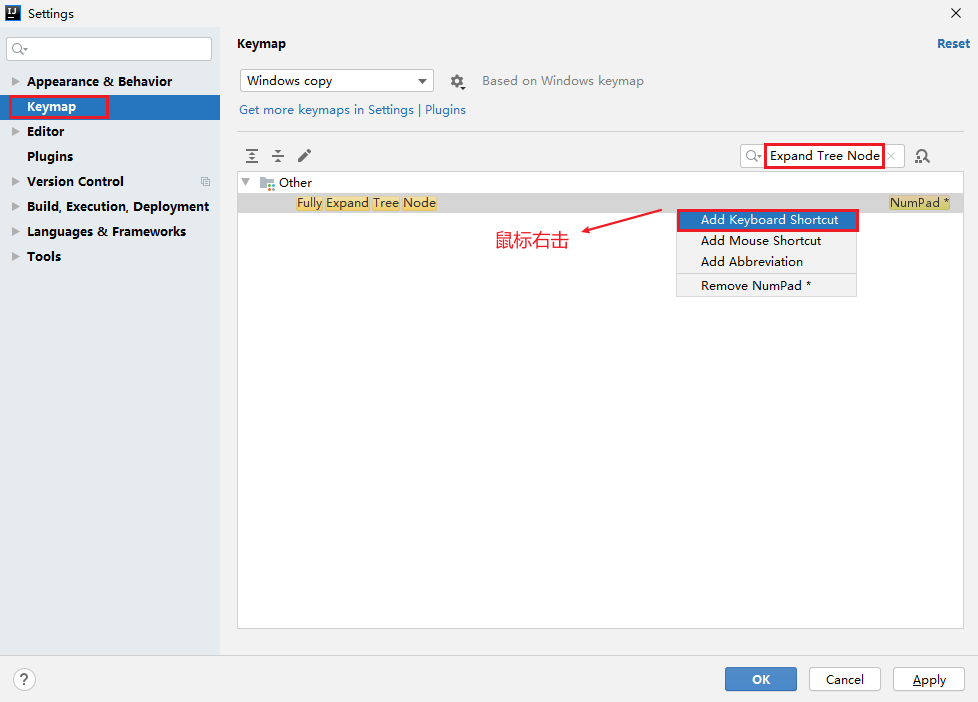Click the Tools label in sidebar
Screen dimensions: 978x702
tap(44, 256)
